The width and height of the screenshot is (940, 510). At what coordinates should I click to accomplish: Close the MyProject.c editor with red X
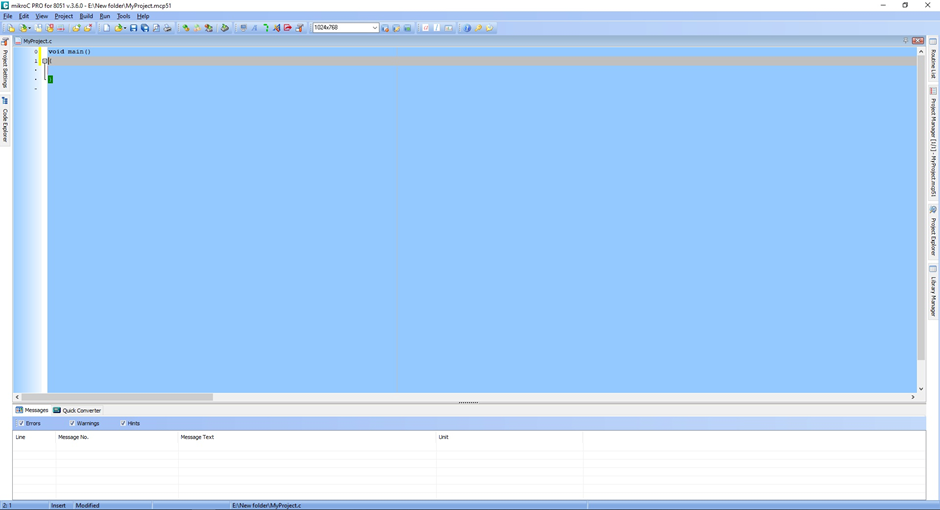tap(918, 41)
